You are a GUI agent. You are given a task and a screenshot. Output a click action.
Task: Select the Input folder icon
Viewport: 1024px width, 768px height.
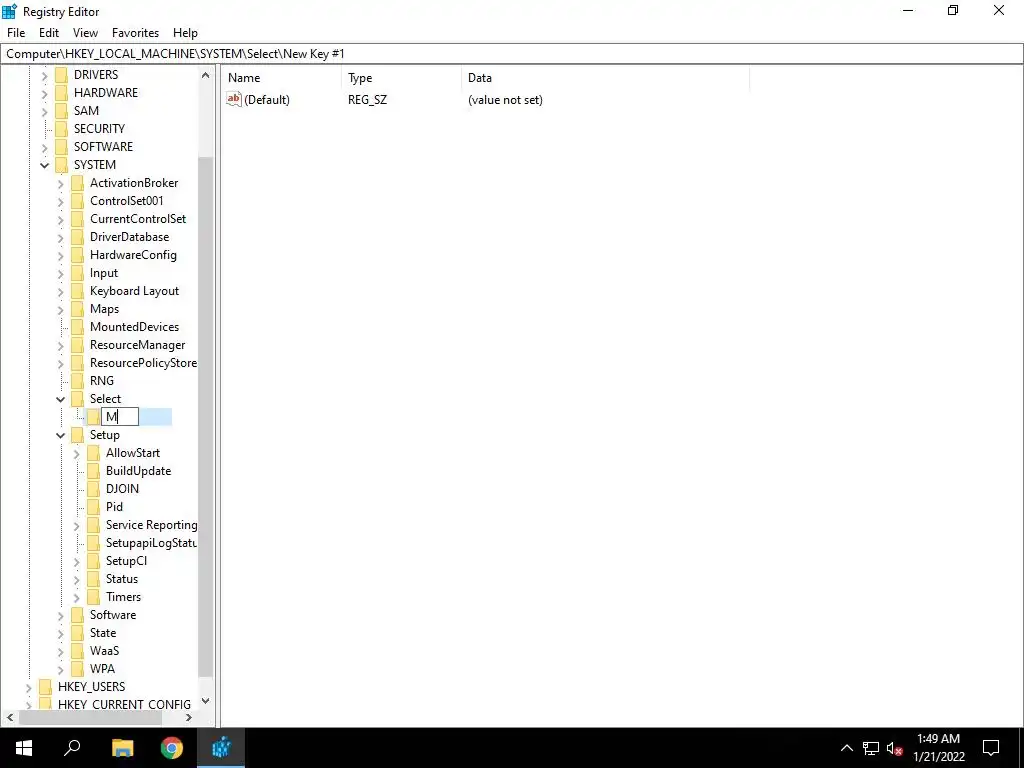coord(77,273)
